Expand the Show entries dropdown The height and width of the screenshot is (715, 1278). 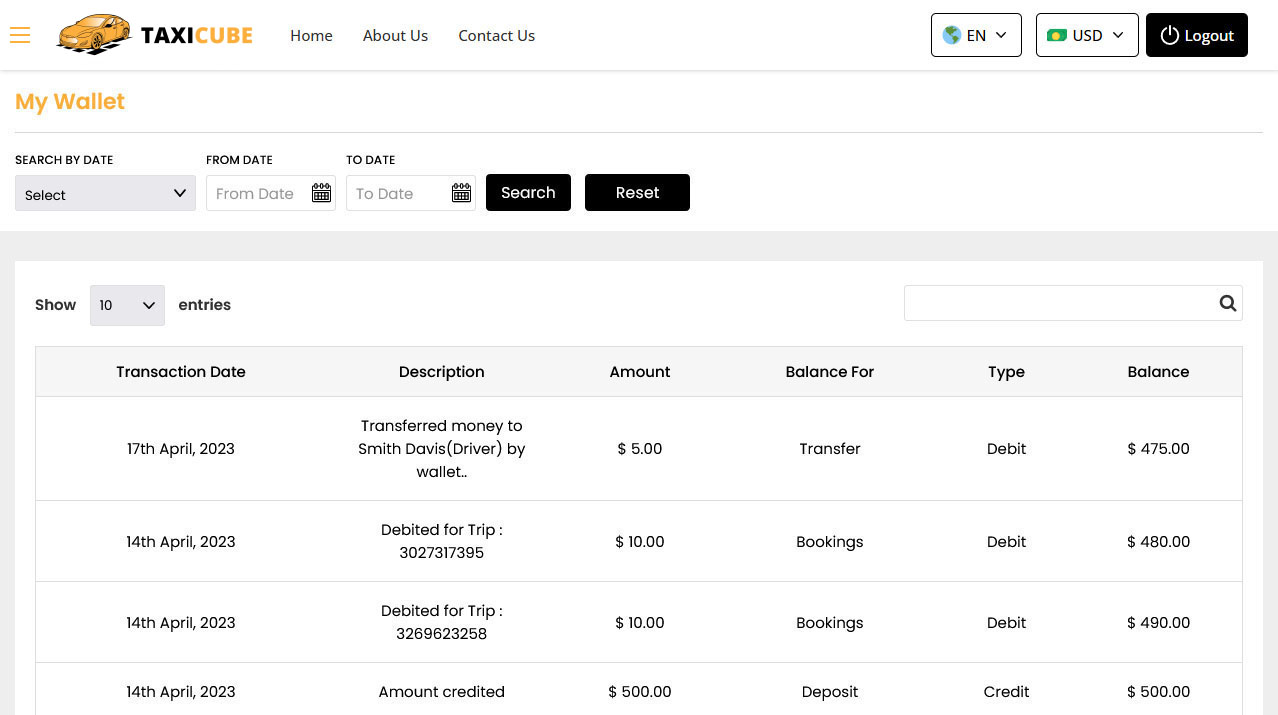(x=127, y=305)
